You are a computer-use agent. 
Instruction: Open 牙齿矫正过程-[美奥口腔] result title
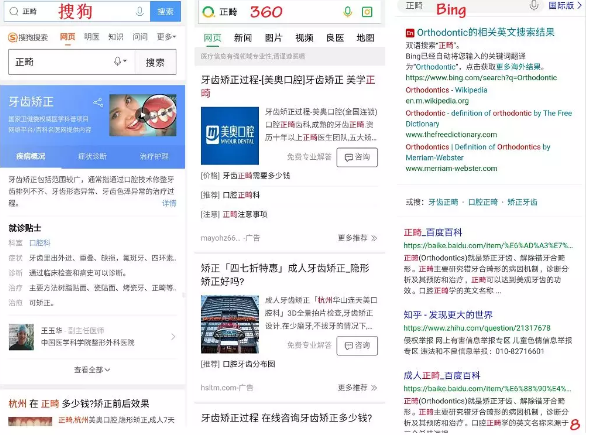point(288,86)
